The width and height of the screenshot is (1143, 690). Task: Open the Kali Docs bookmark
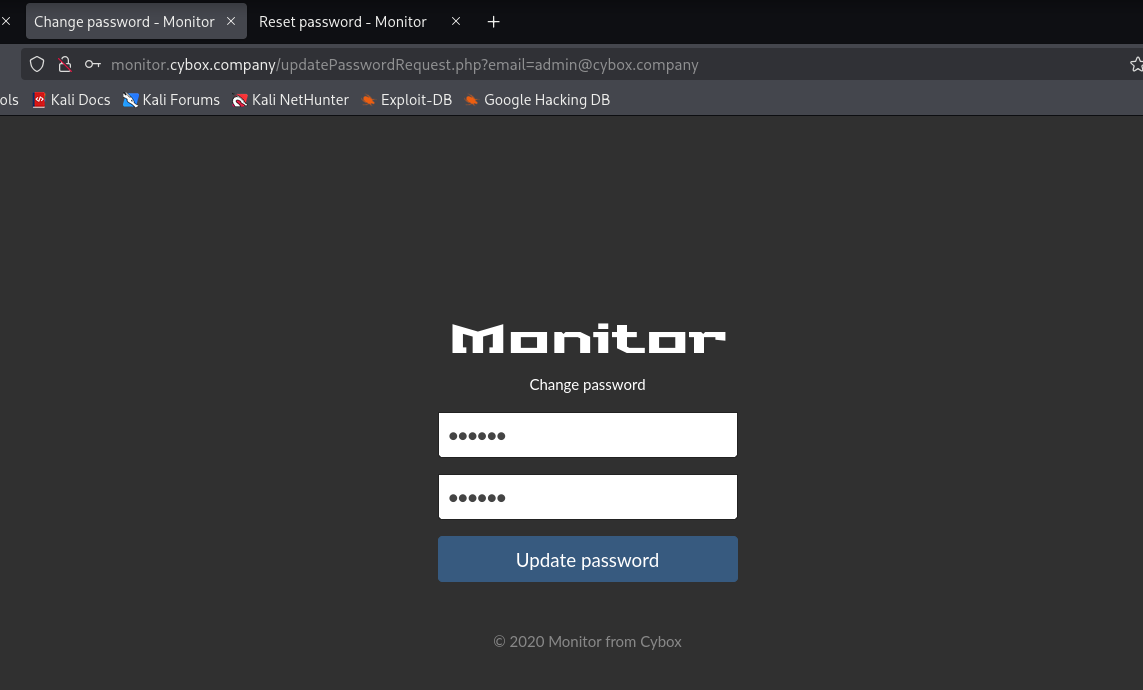tap(71, 100)
